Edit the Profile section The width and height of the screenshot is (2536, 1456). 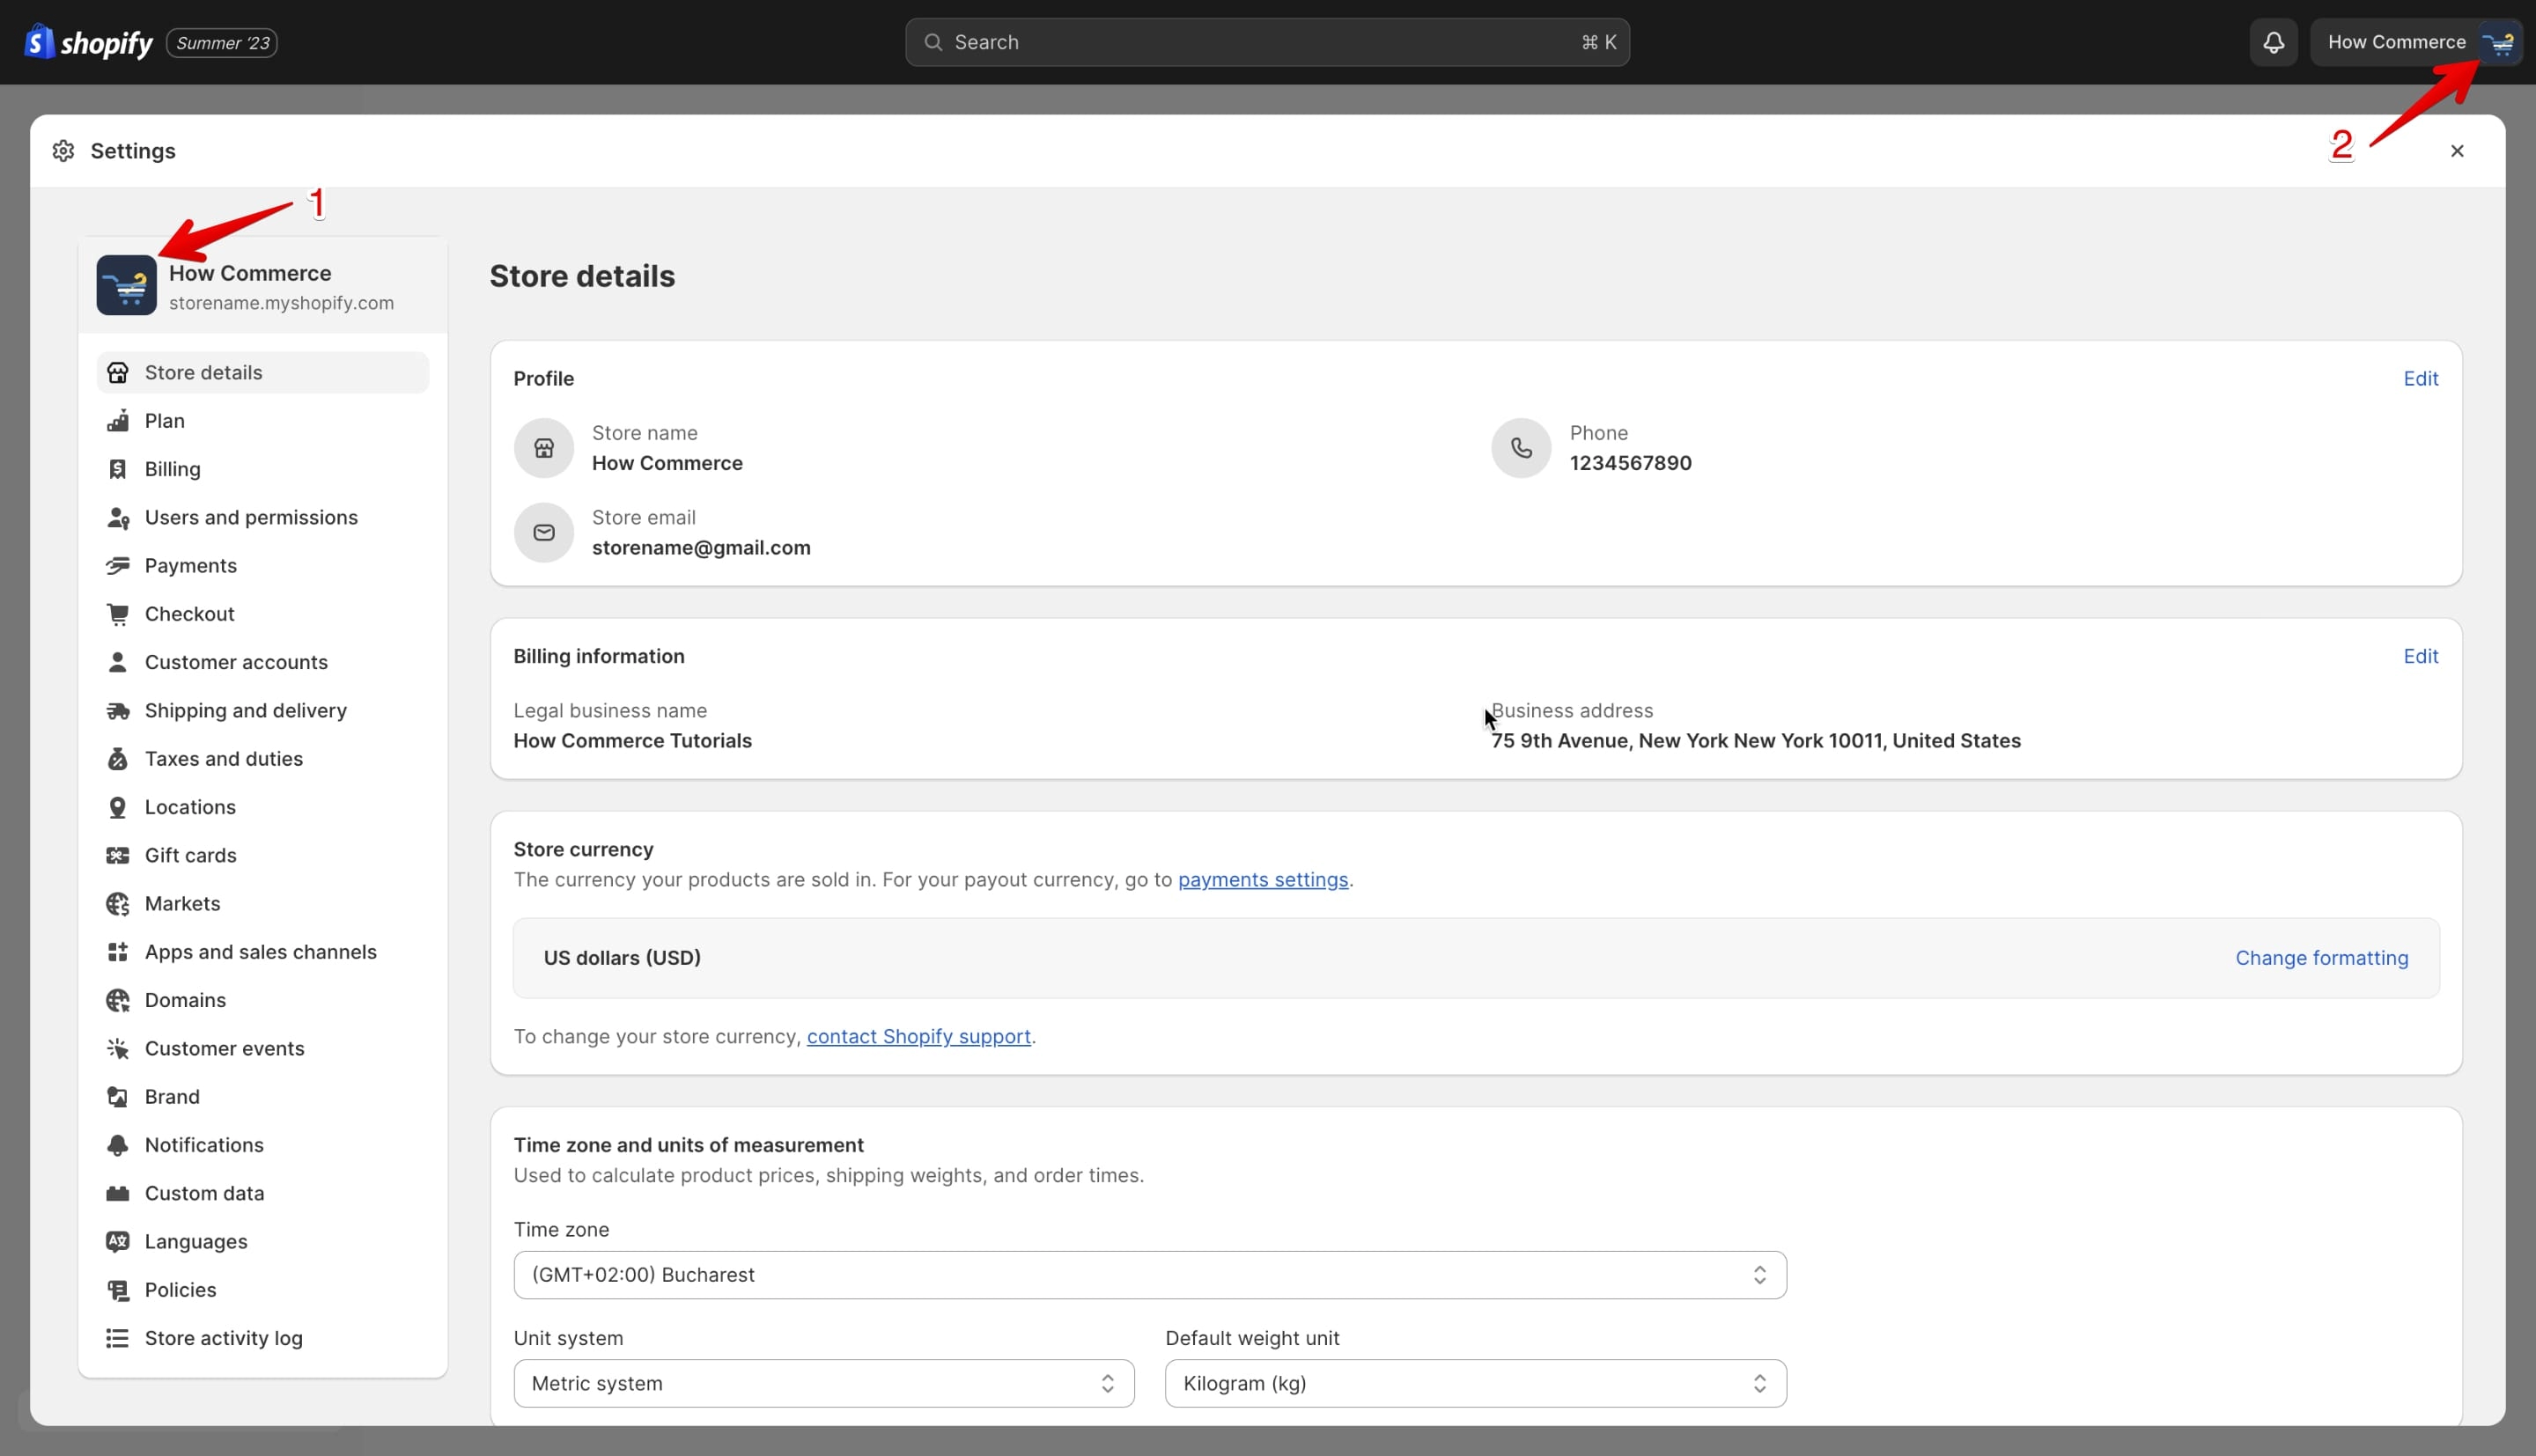coord(2420,378)
